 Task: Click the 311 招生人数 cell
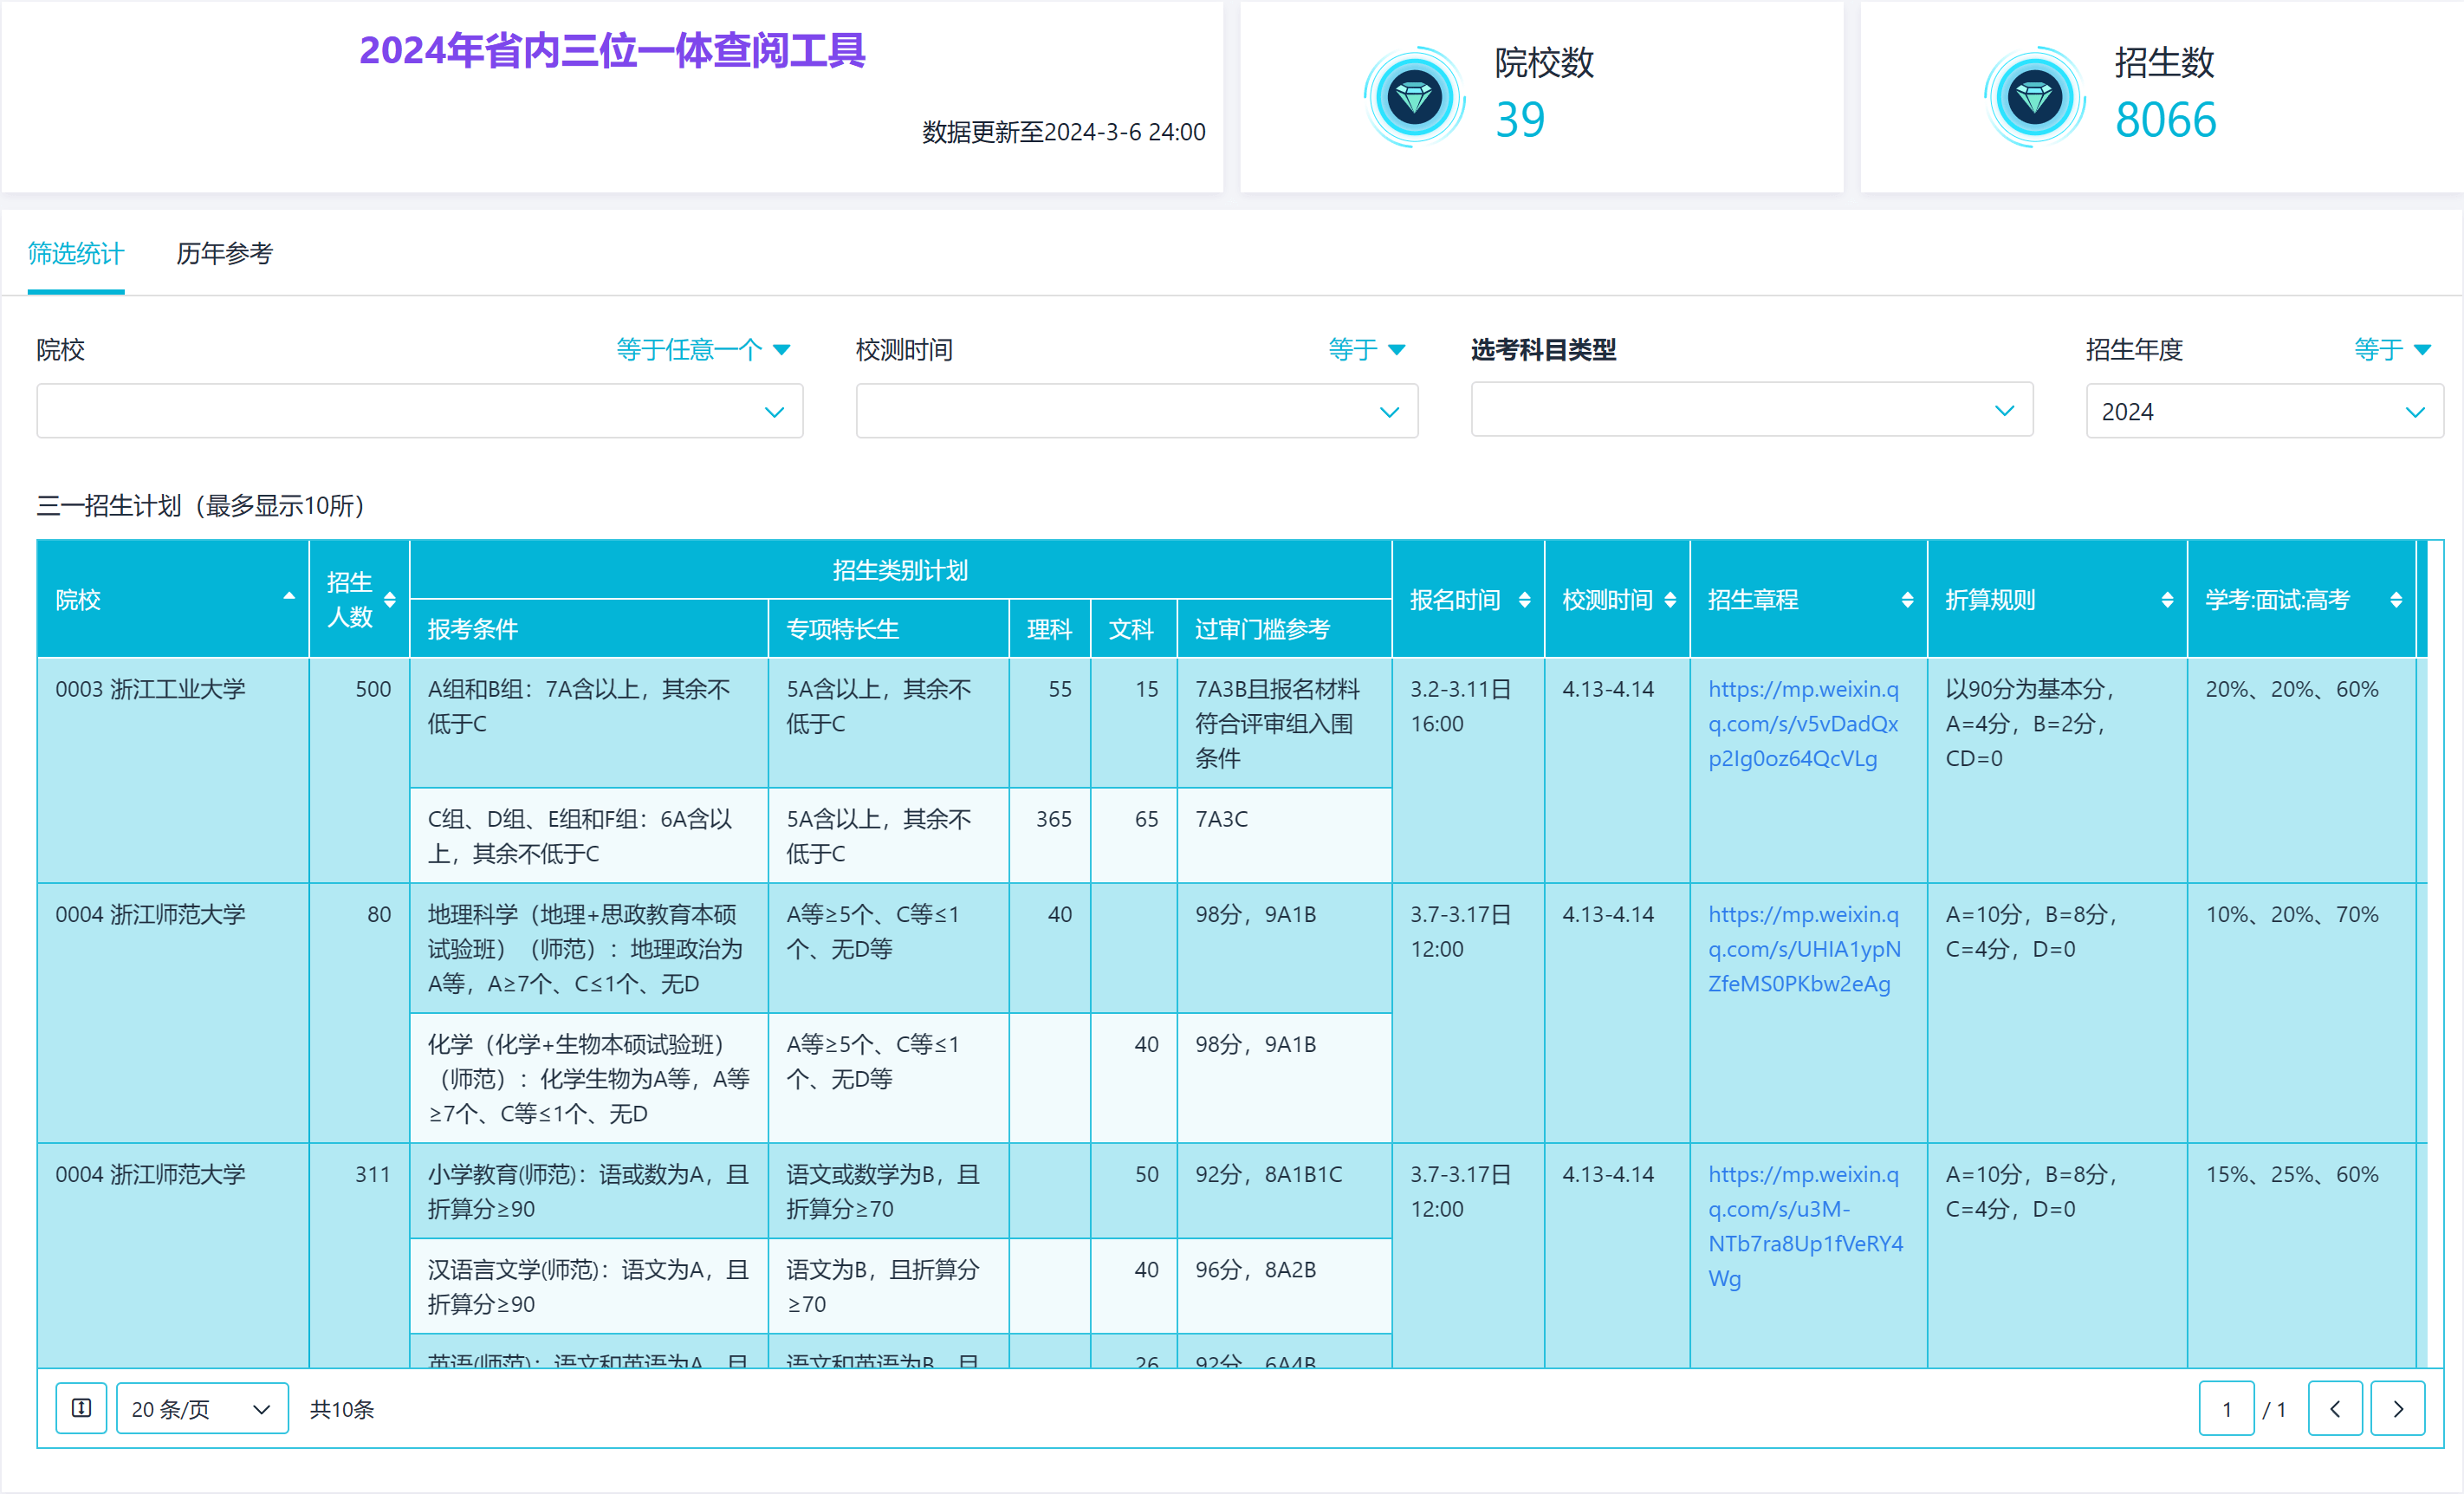(x=359, y=1255)
